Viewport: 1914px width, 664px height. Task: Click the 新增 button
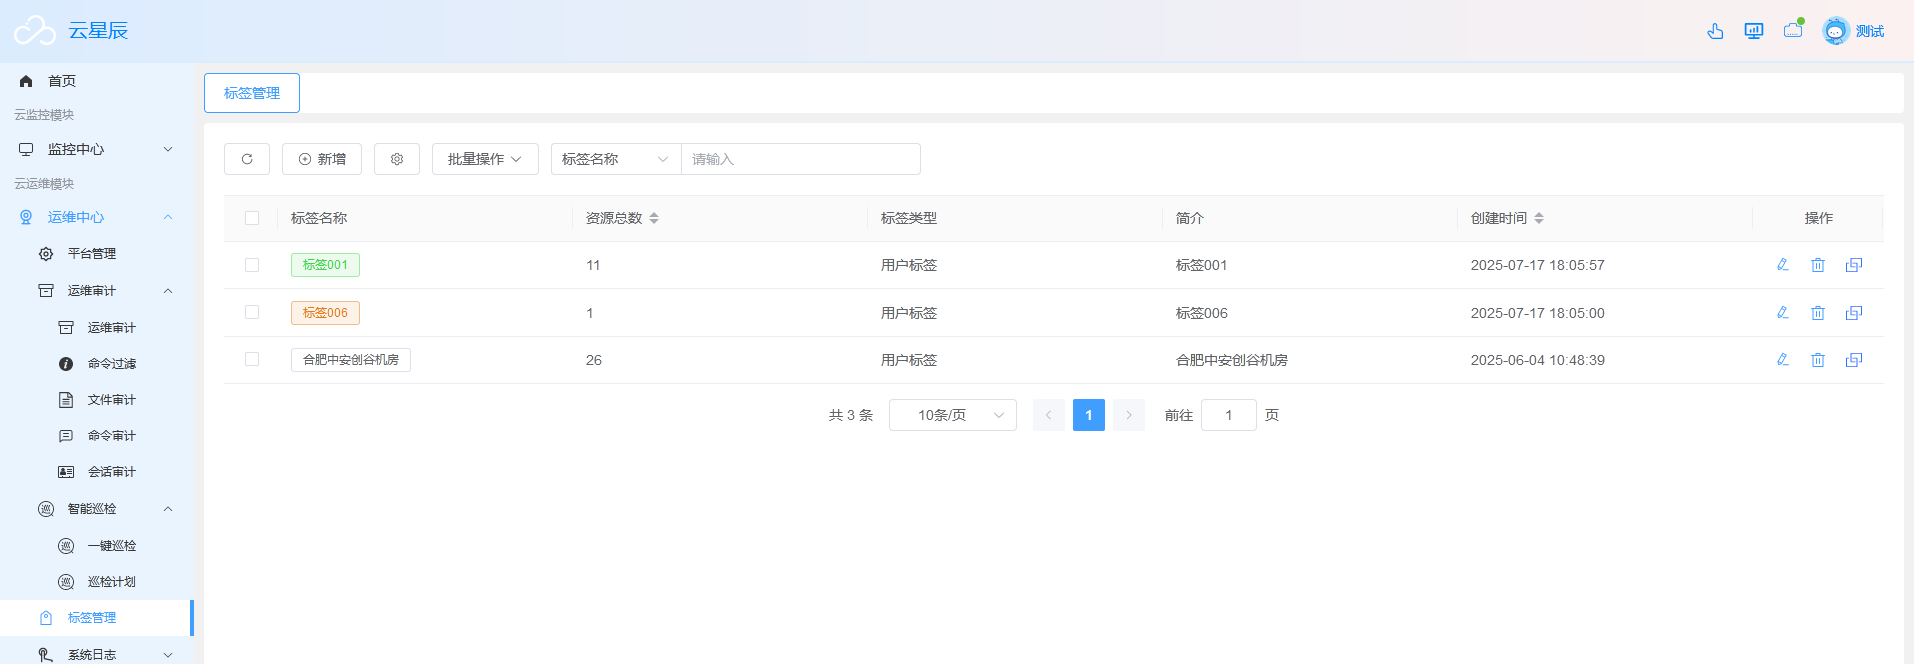click(x=322, y=159)
